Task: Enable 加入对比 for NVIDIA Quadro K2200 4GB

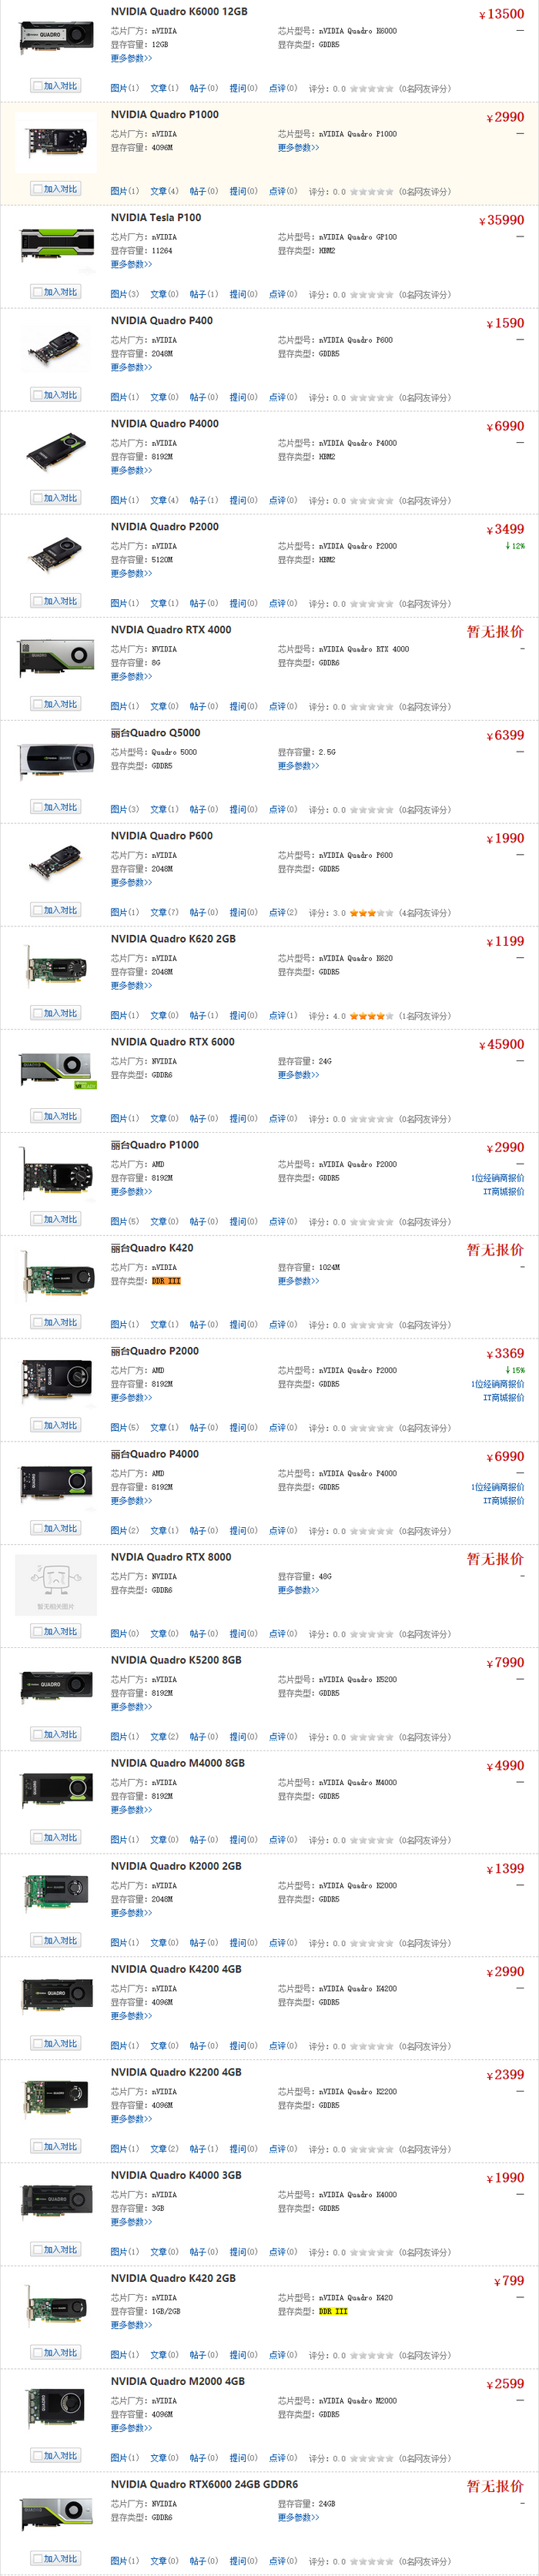Action: [x=37, y=2146]
